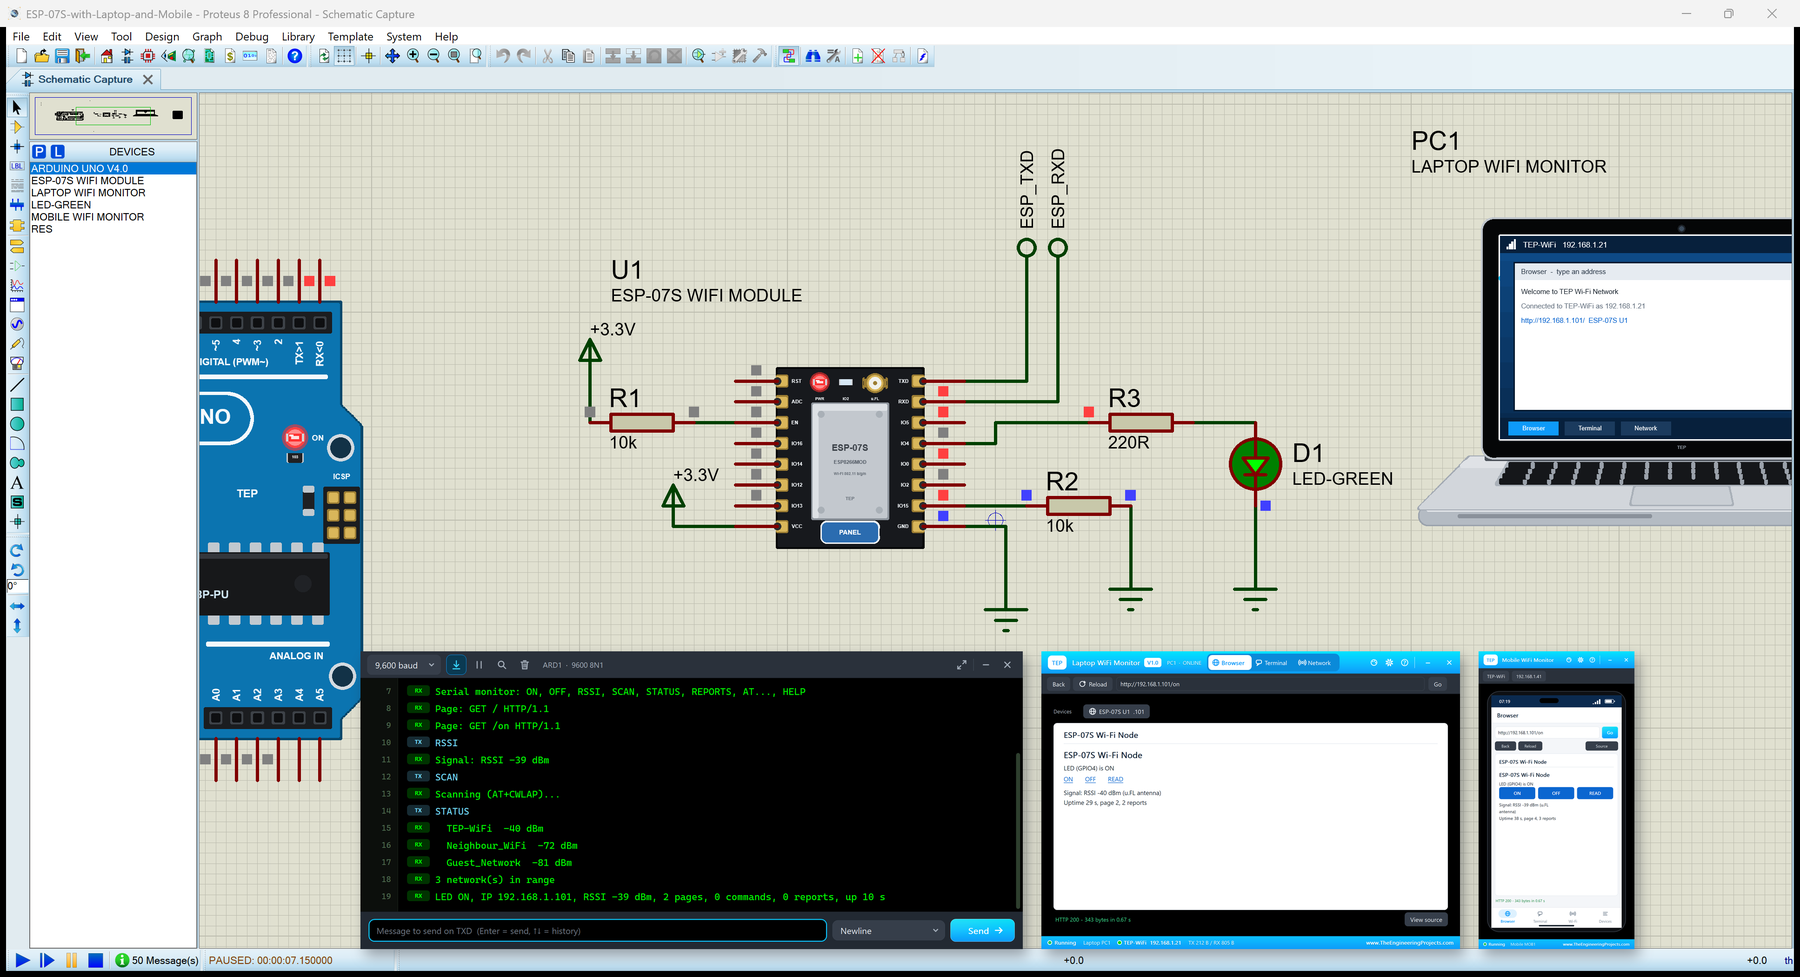The width and height of the screenshot is (1800, 977).
Task: Open the Design menu
Action: click(162, 36)
